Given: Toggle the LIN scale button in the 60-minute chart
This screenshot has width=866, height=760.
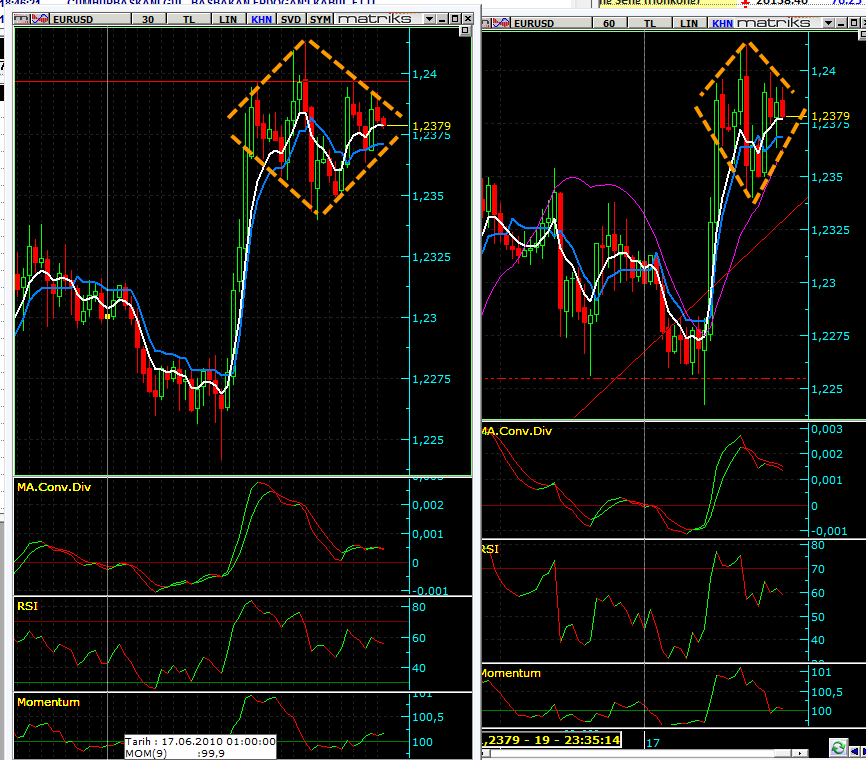Looking at the screenshot, I should tap(689, 23).
